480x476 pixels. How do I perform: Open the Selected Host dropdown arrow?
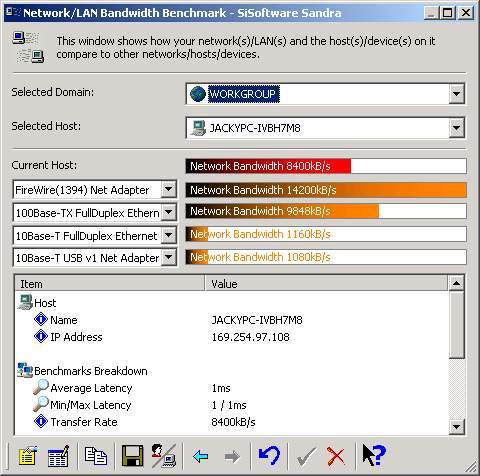point(456,128)
